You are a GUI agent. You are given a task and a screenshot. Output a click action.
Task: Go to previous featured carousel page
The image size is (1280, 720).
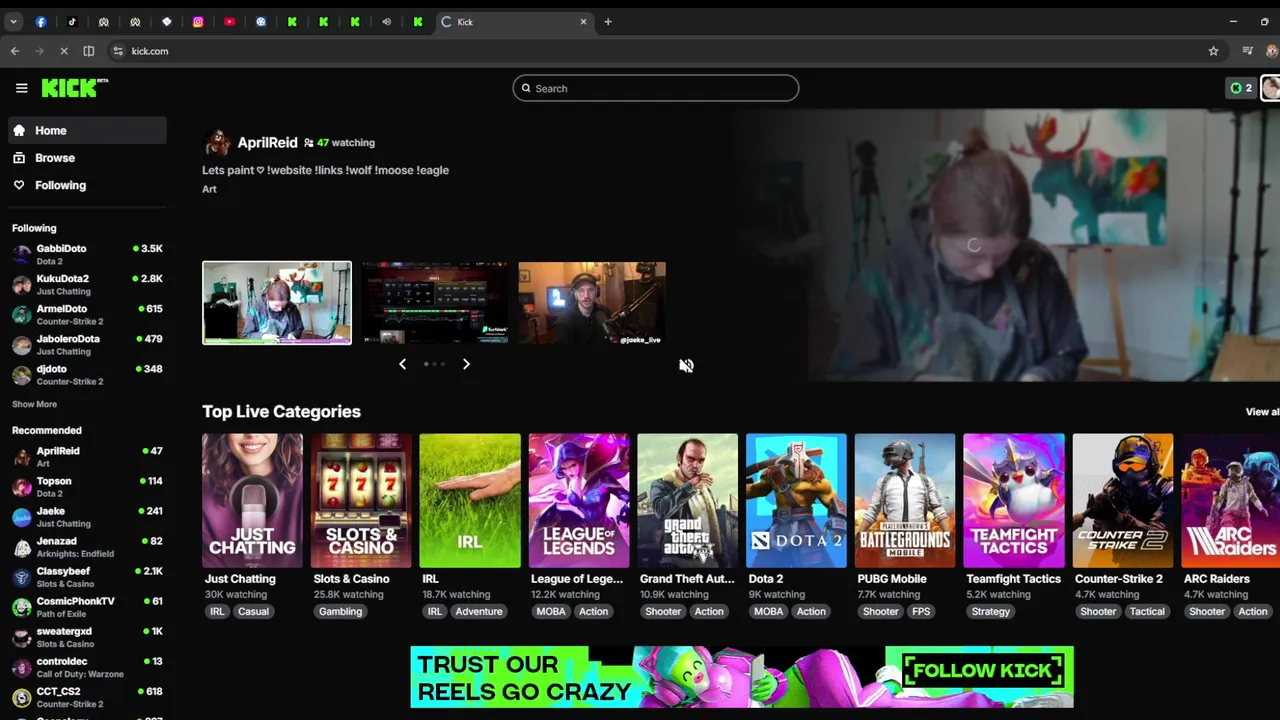pyautogui.click(x=402, y=364)
